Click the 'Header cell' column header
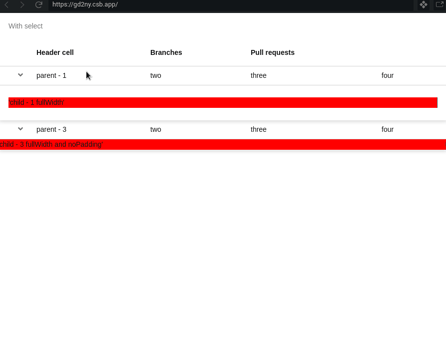The image size is (446, 362). 55,52
